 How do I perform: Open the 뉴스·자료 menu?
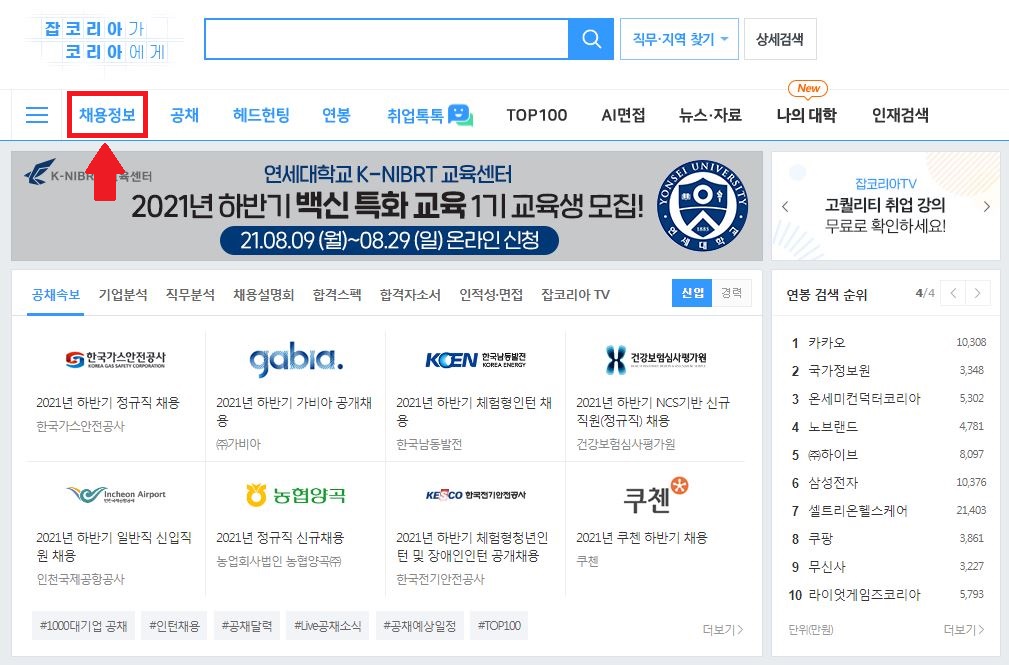(x=710, y=115)
